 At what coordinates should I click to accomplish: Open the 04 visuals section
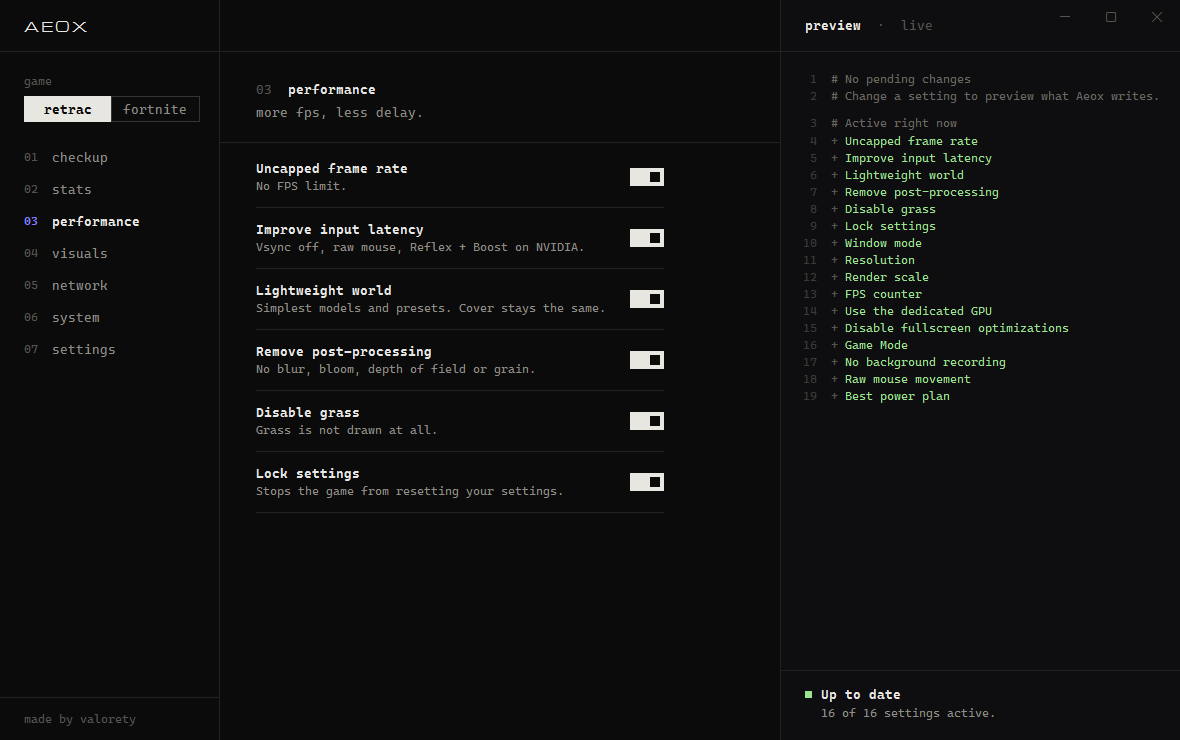(x=66, y=254)
